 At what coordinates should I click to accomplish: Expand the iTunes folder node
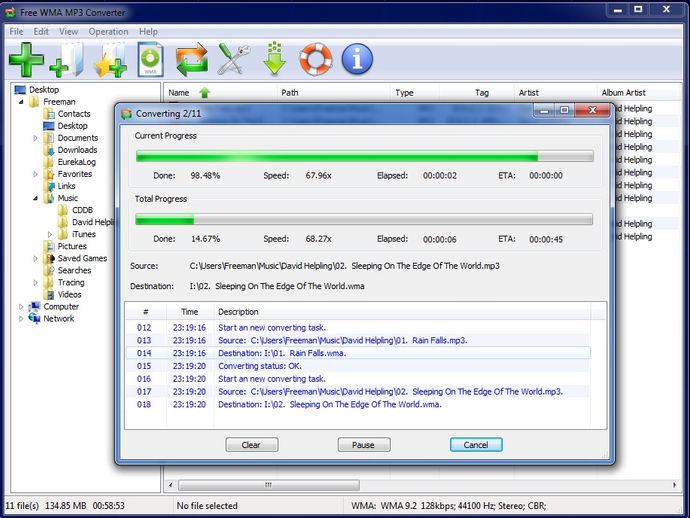tap(50, 235)
